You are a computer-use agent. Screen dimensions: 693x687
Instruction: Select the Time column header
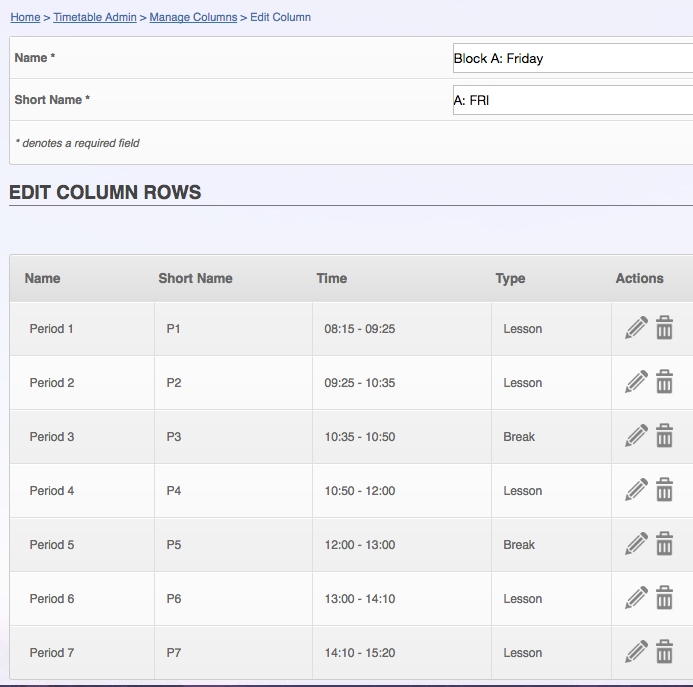point(331,278)
